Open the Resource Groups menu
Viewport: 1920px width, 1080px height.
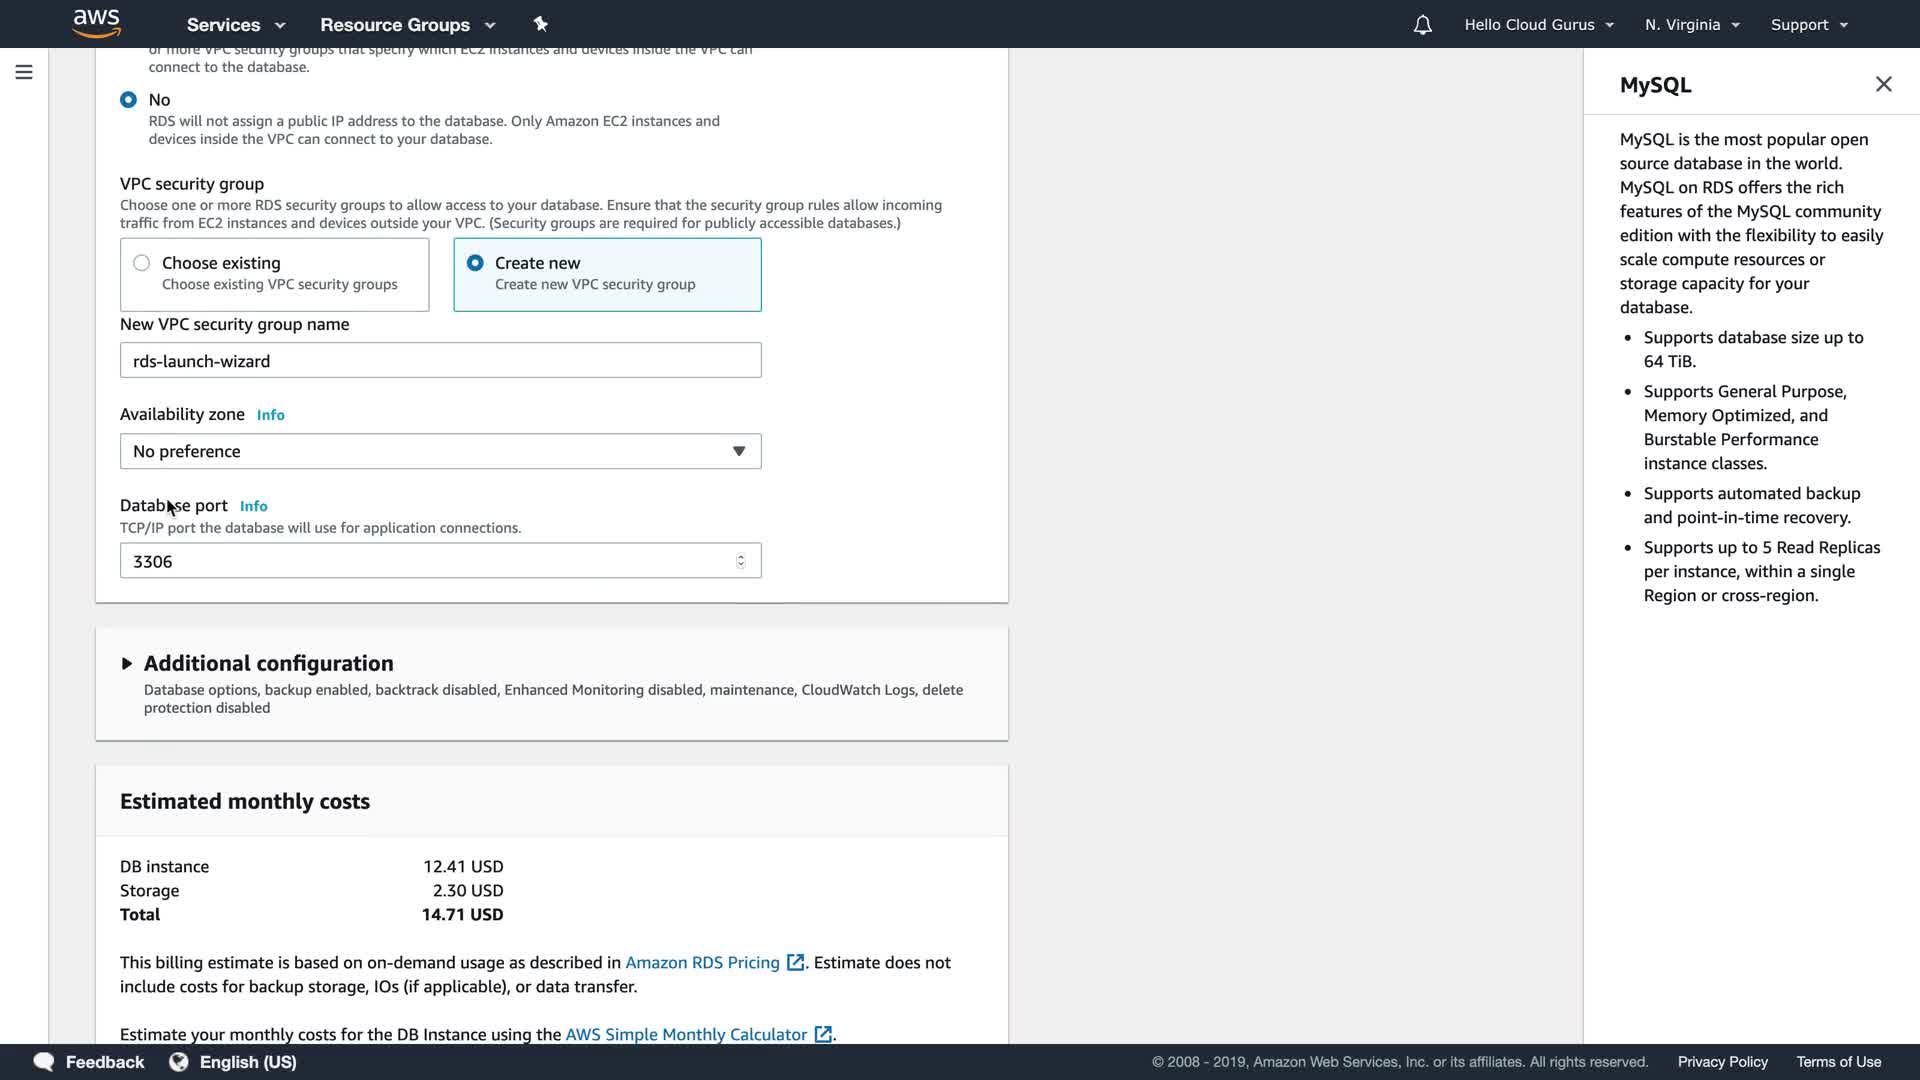pos(407,25)
